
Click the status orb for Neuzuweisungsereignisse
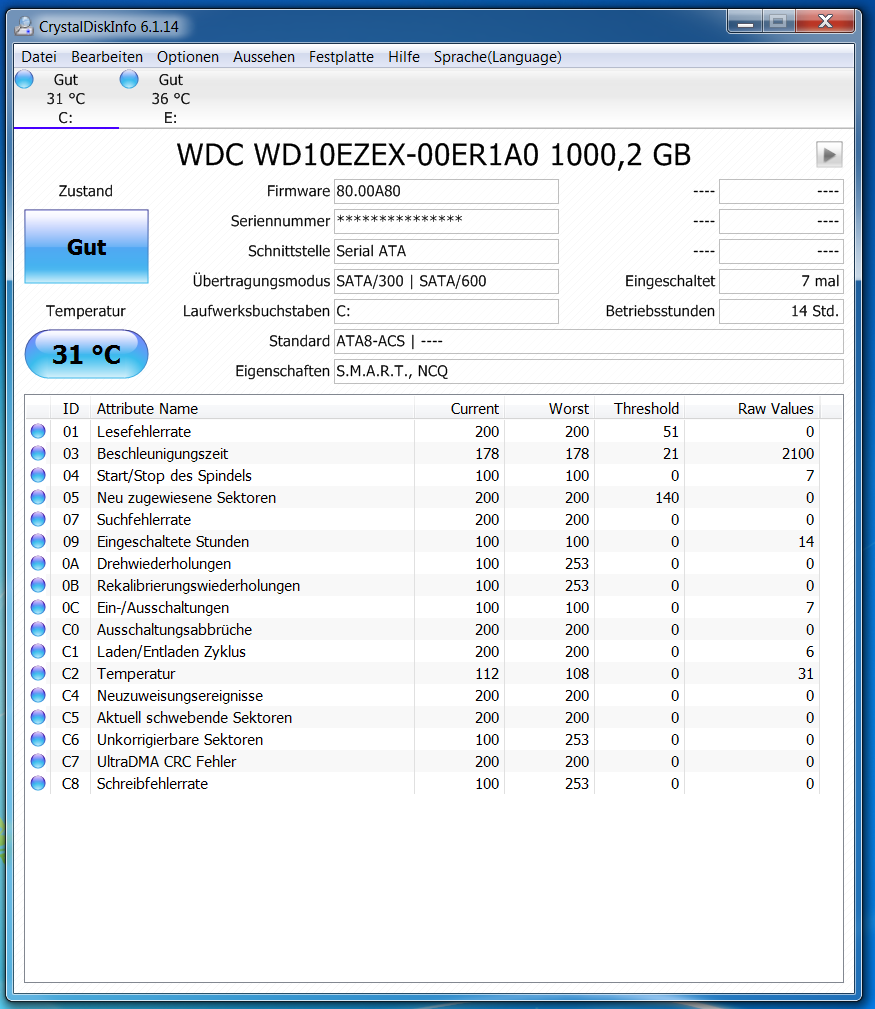[38, 695]
